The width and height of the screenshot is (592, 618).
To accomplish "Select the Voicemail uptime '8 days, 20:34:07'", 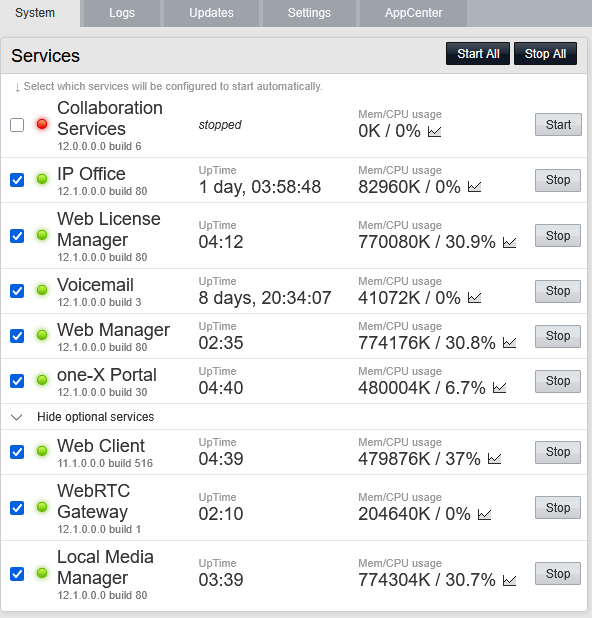I will 265,298.
